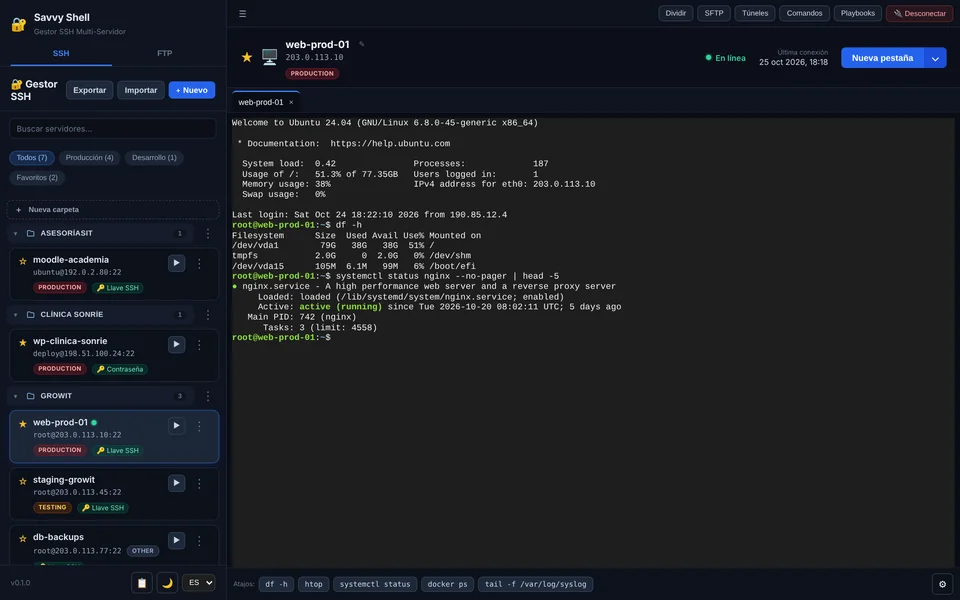
Task: Run the docker ps shortcut
Action: click(x=448, y=584)
